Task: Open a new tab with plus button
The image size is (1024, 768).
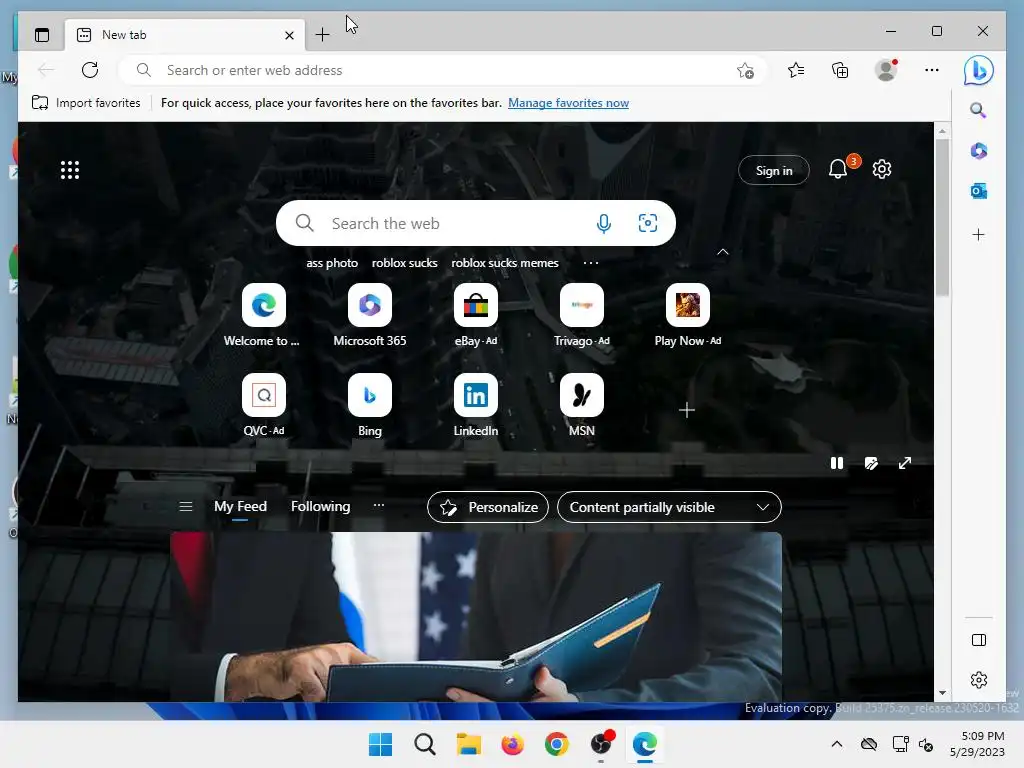Action: (x=322, y=35)
